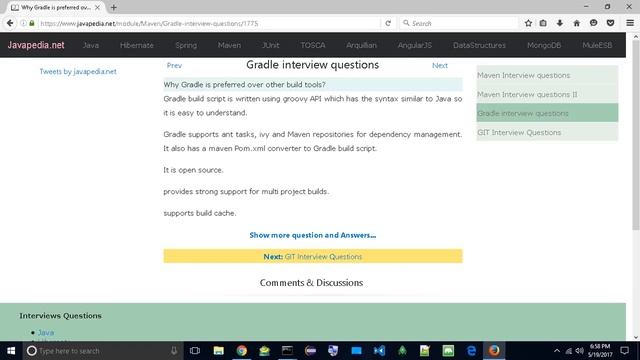
Task: Go to the Next question link
Action: (x=440, y=65)
